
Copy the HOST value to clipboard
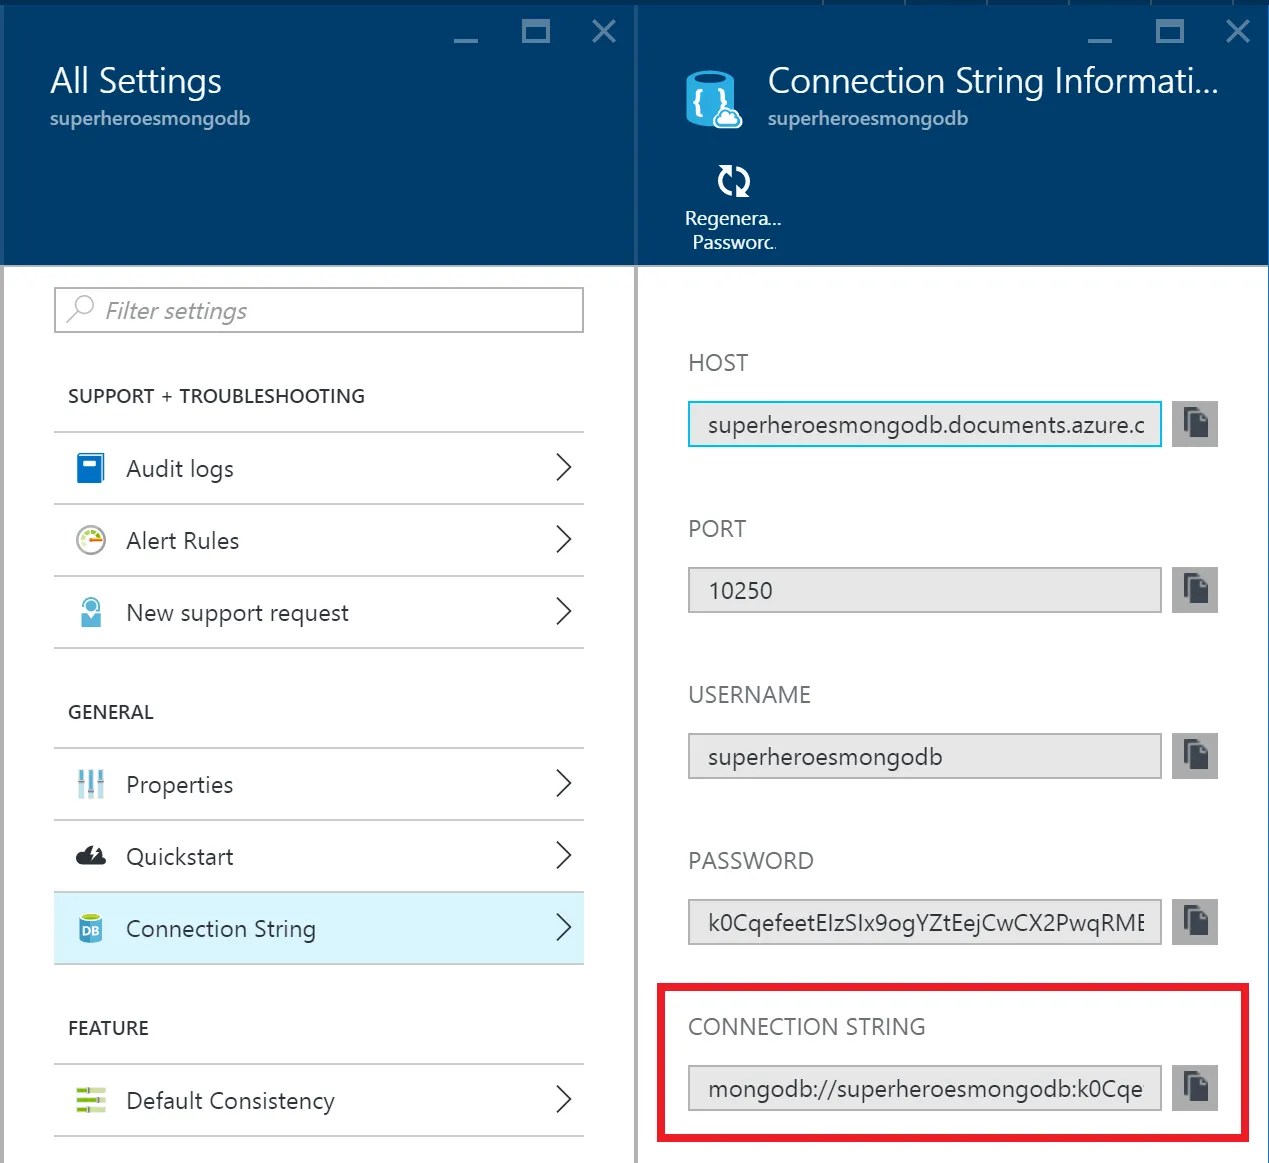click(1195, 424)
